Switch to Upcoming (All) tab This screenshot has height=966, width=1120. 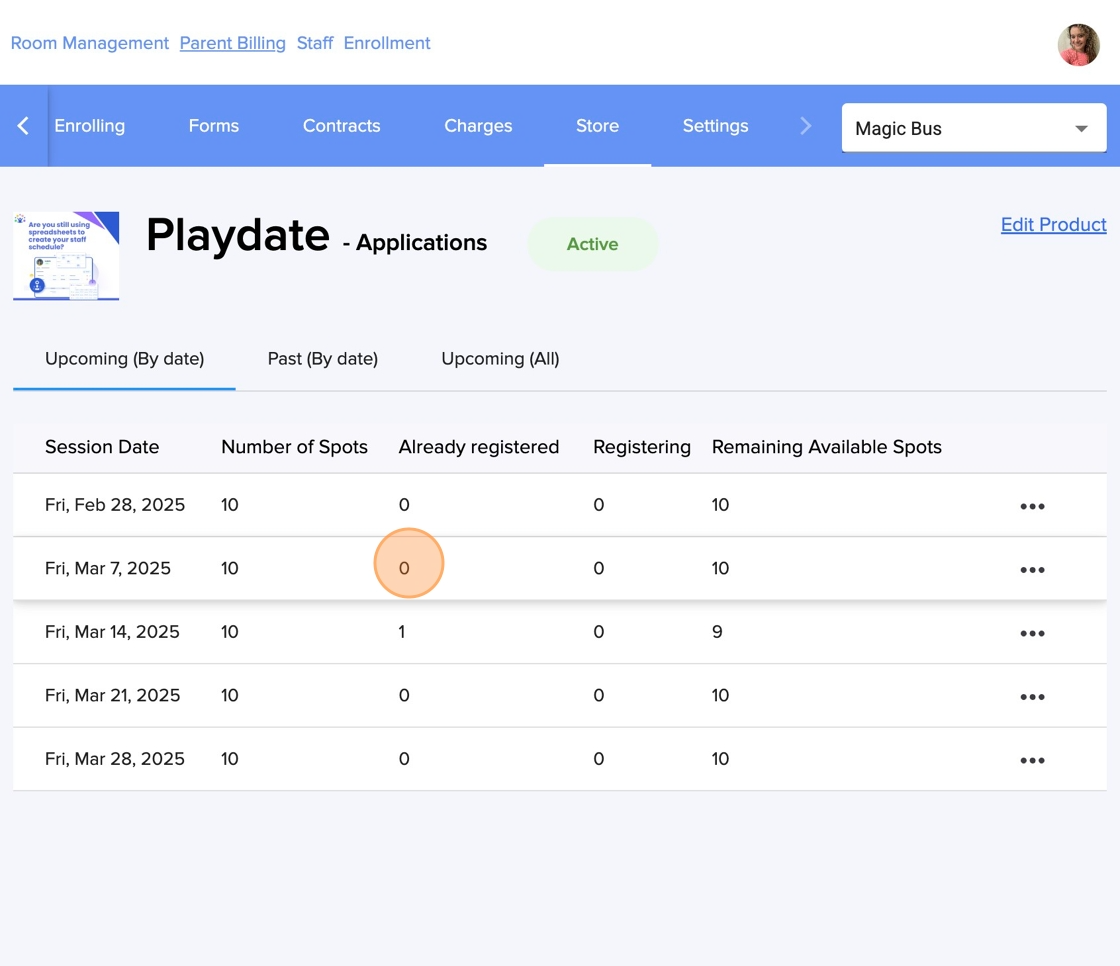500,359
